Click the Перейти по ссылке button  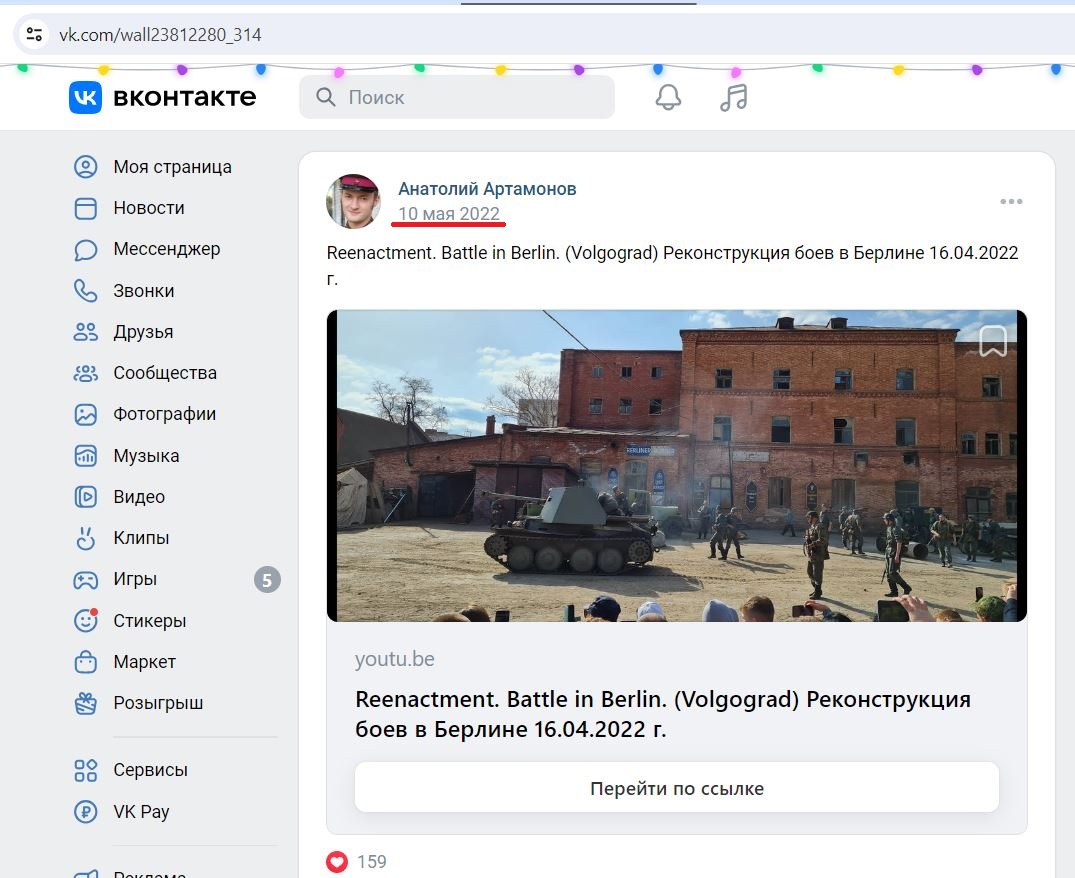(677, 788)
